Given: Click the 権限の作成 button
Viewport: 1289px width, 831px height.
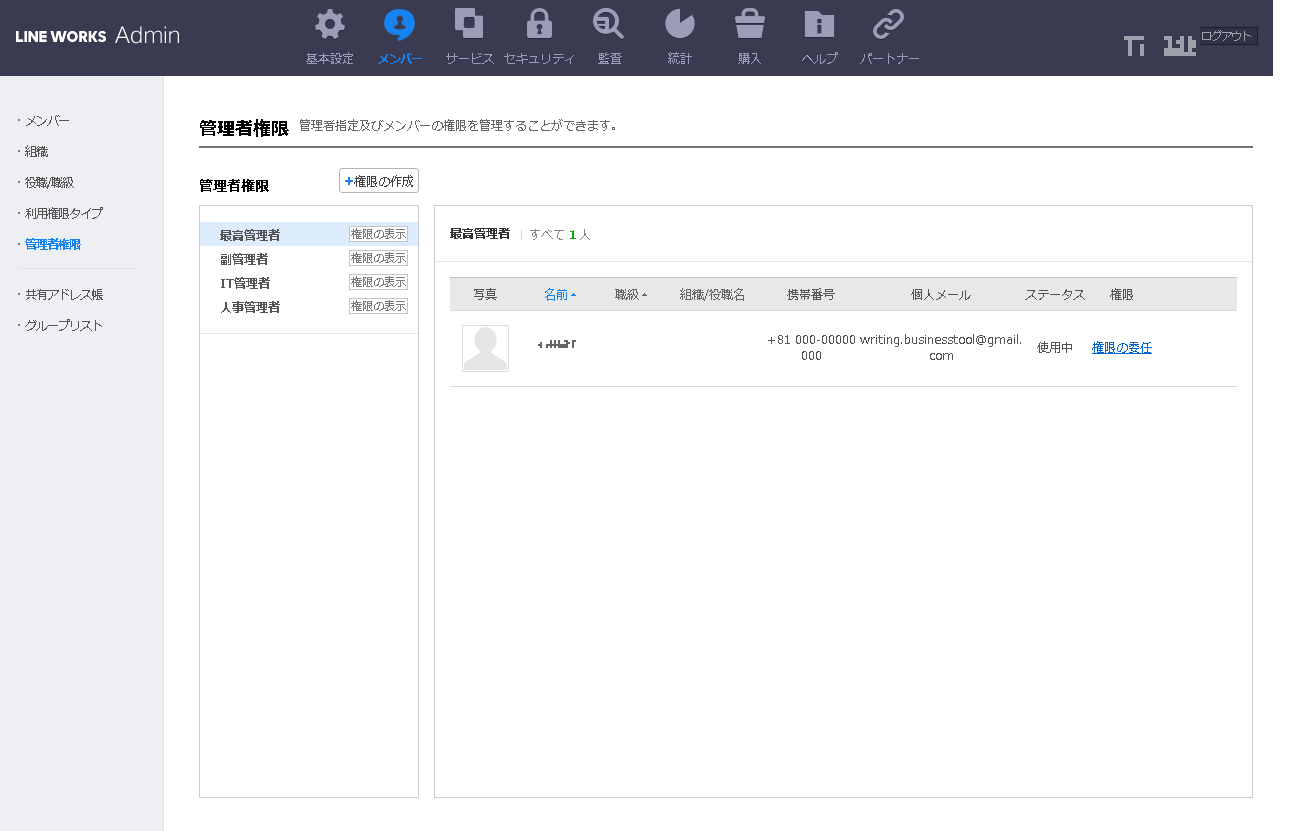Looking at the screenshot, I should [379, 181].
